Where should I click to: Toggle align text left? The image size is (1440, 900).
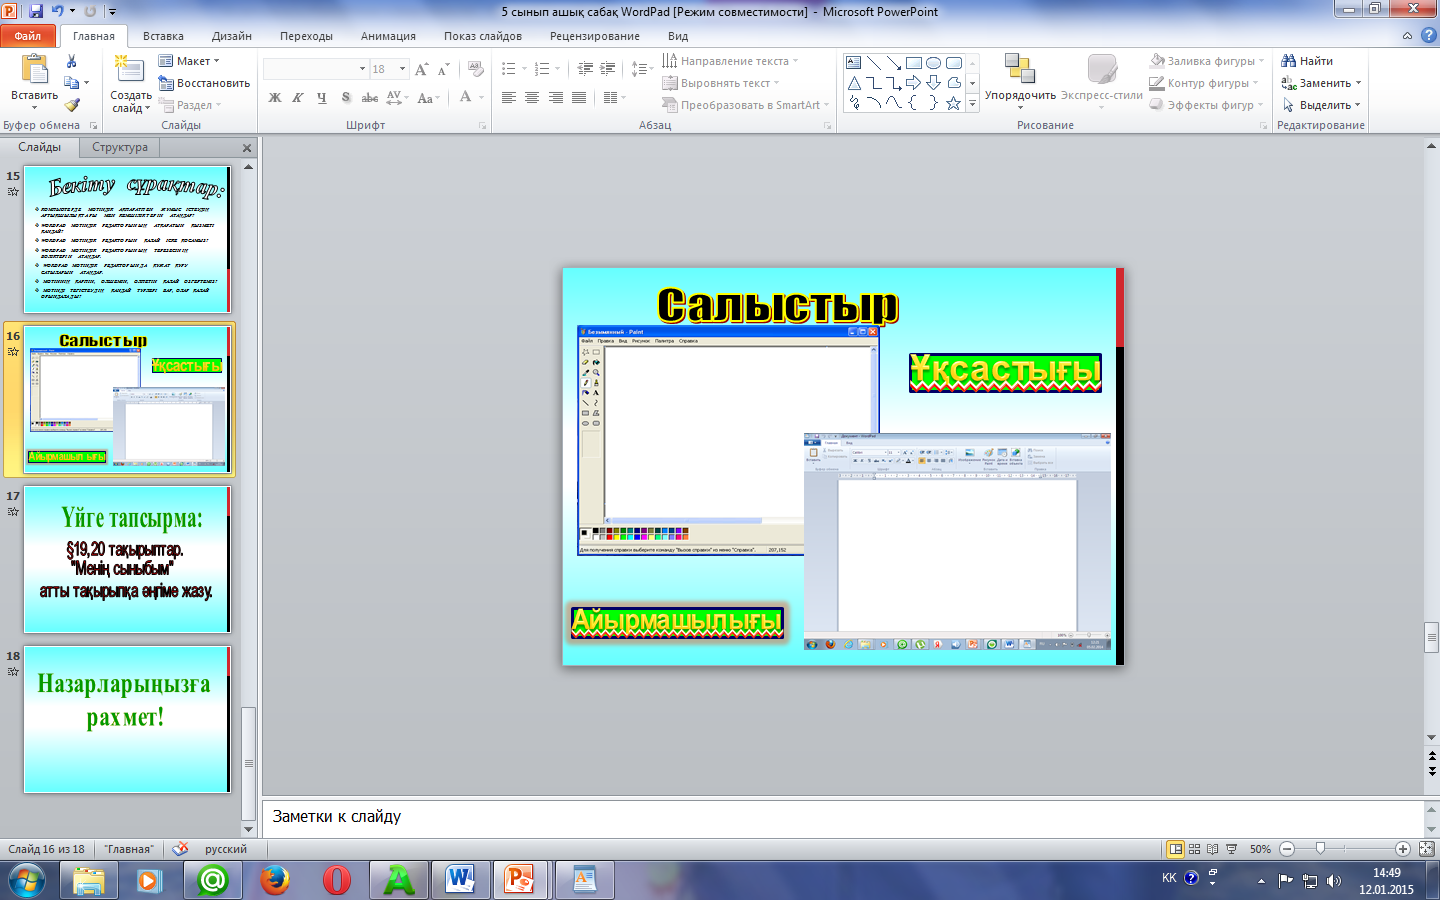(x=509, y=98)
